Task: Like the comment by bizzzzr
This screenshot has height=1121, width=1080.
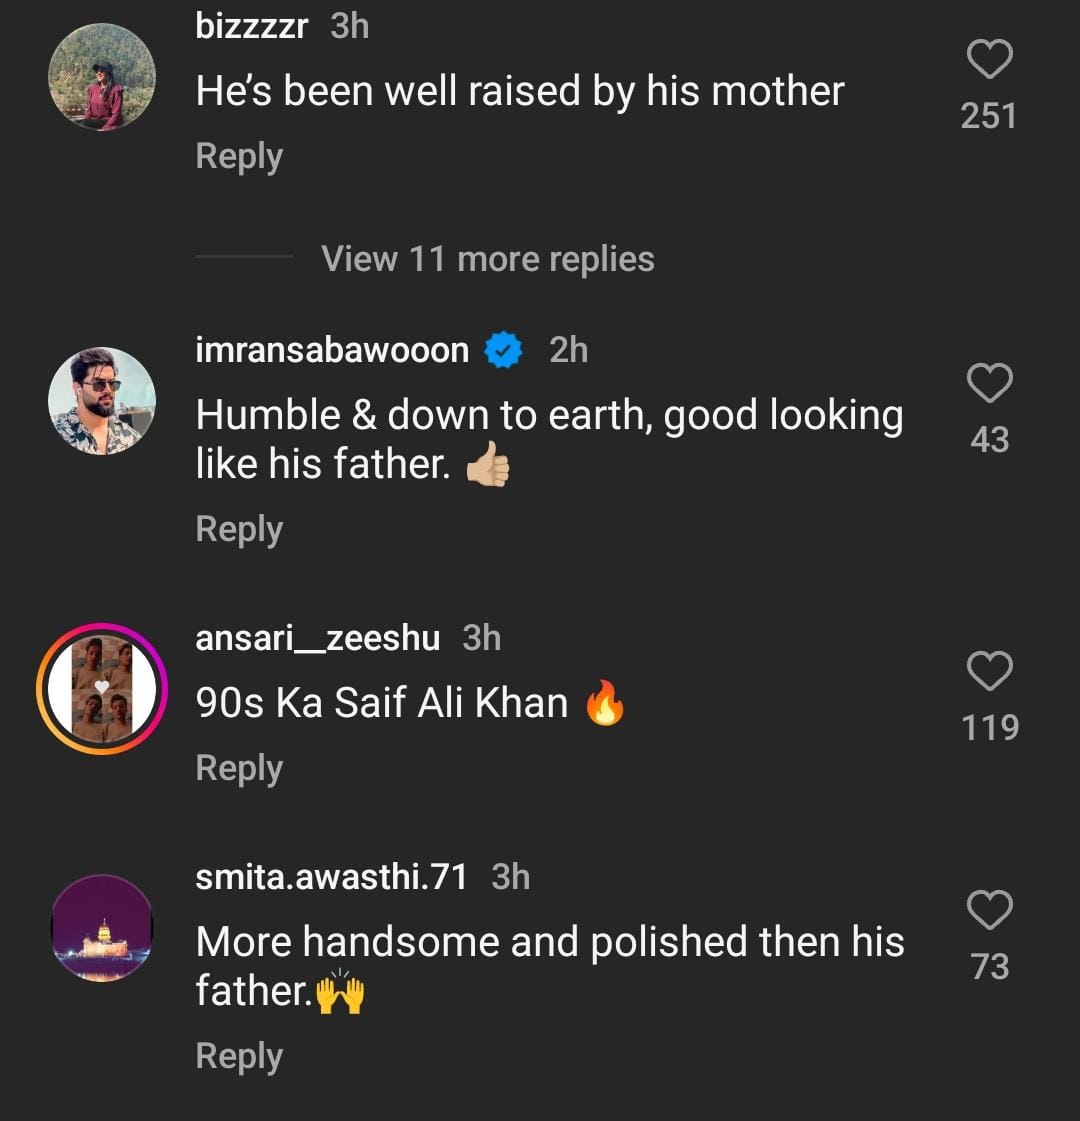Action: pyautogui.click(x=989, y=60)
